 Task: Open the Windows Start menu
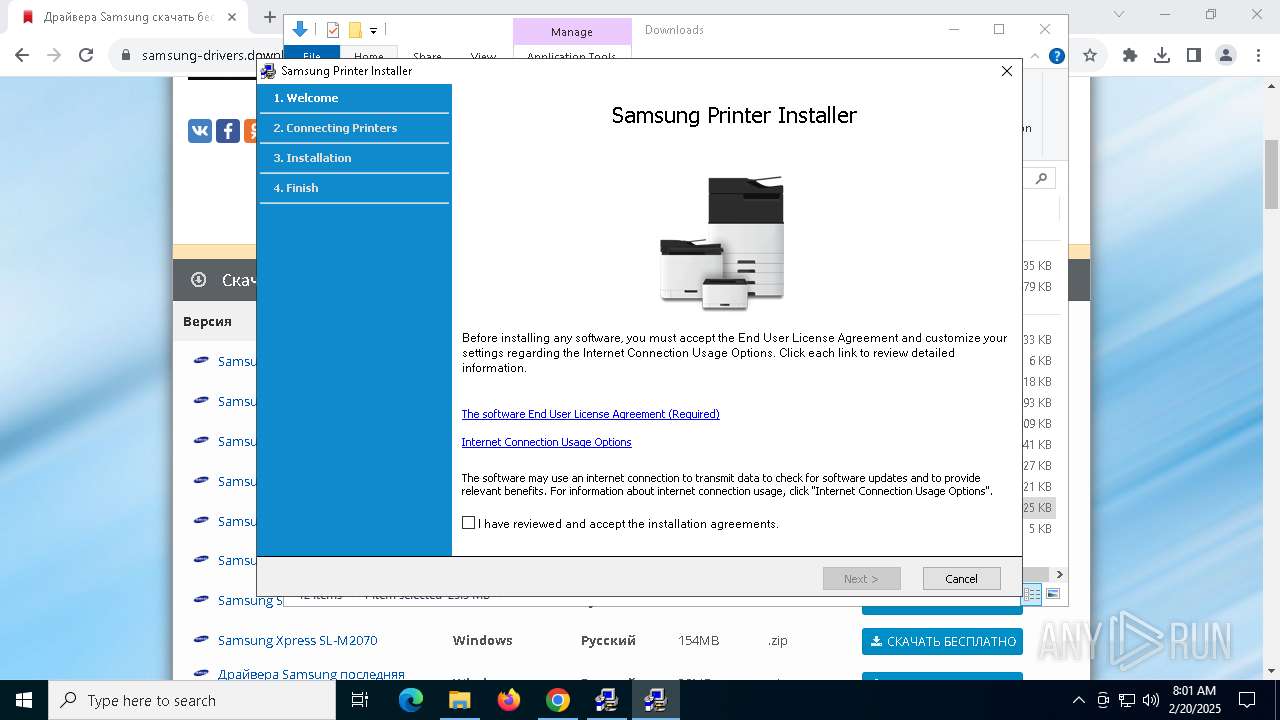point(24,700)
